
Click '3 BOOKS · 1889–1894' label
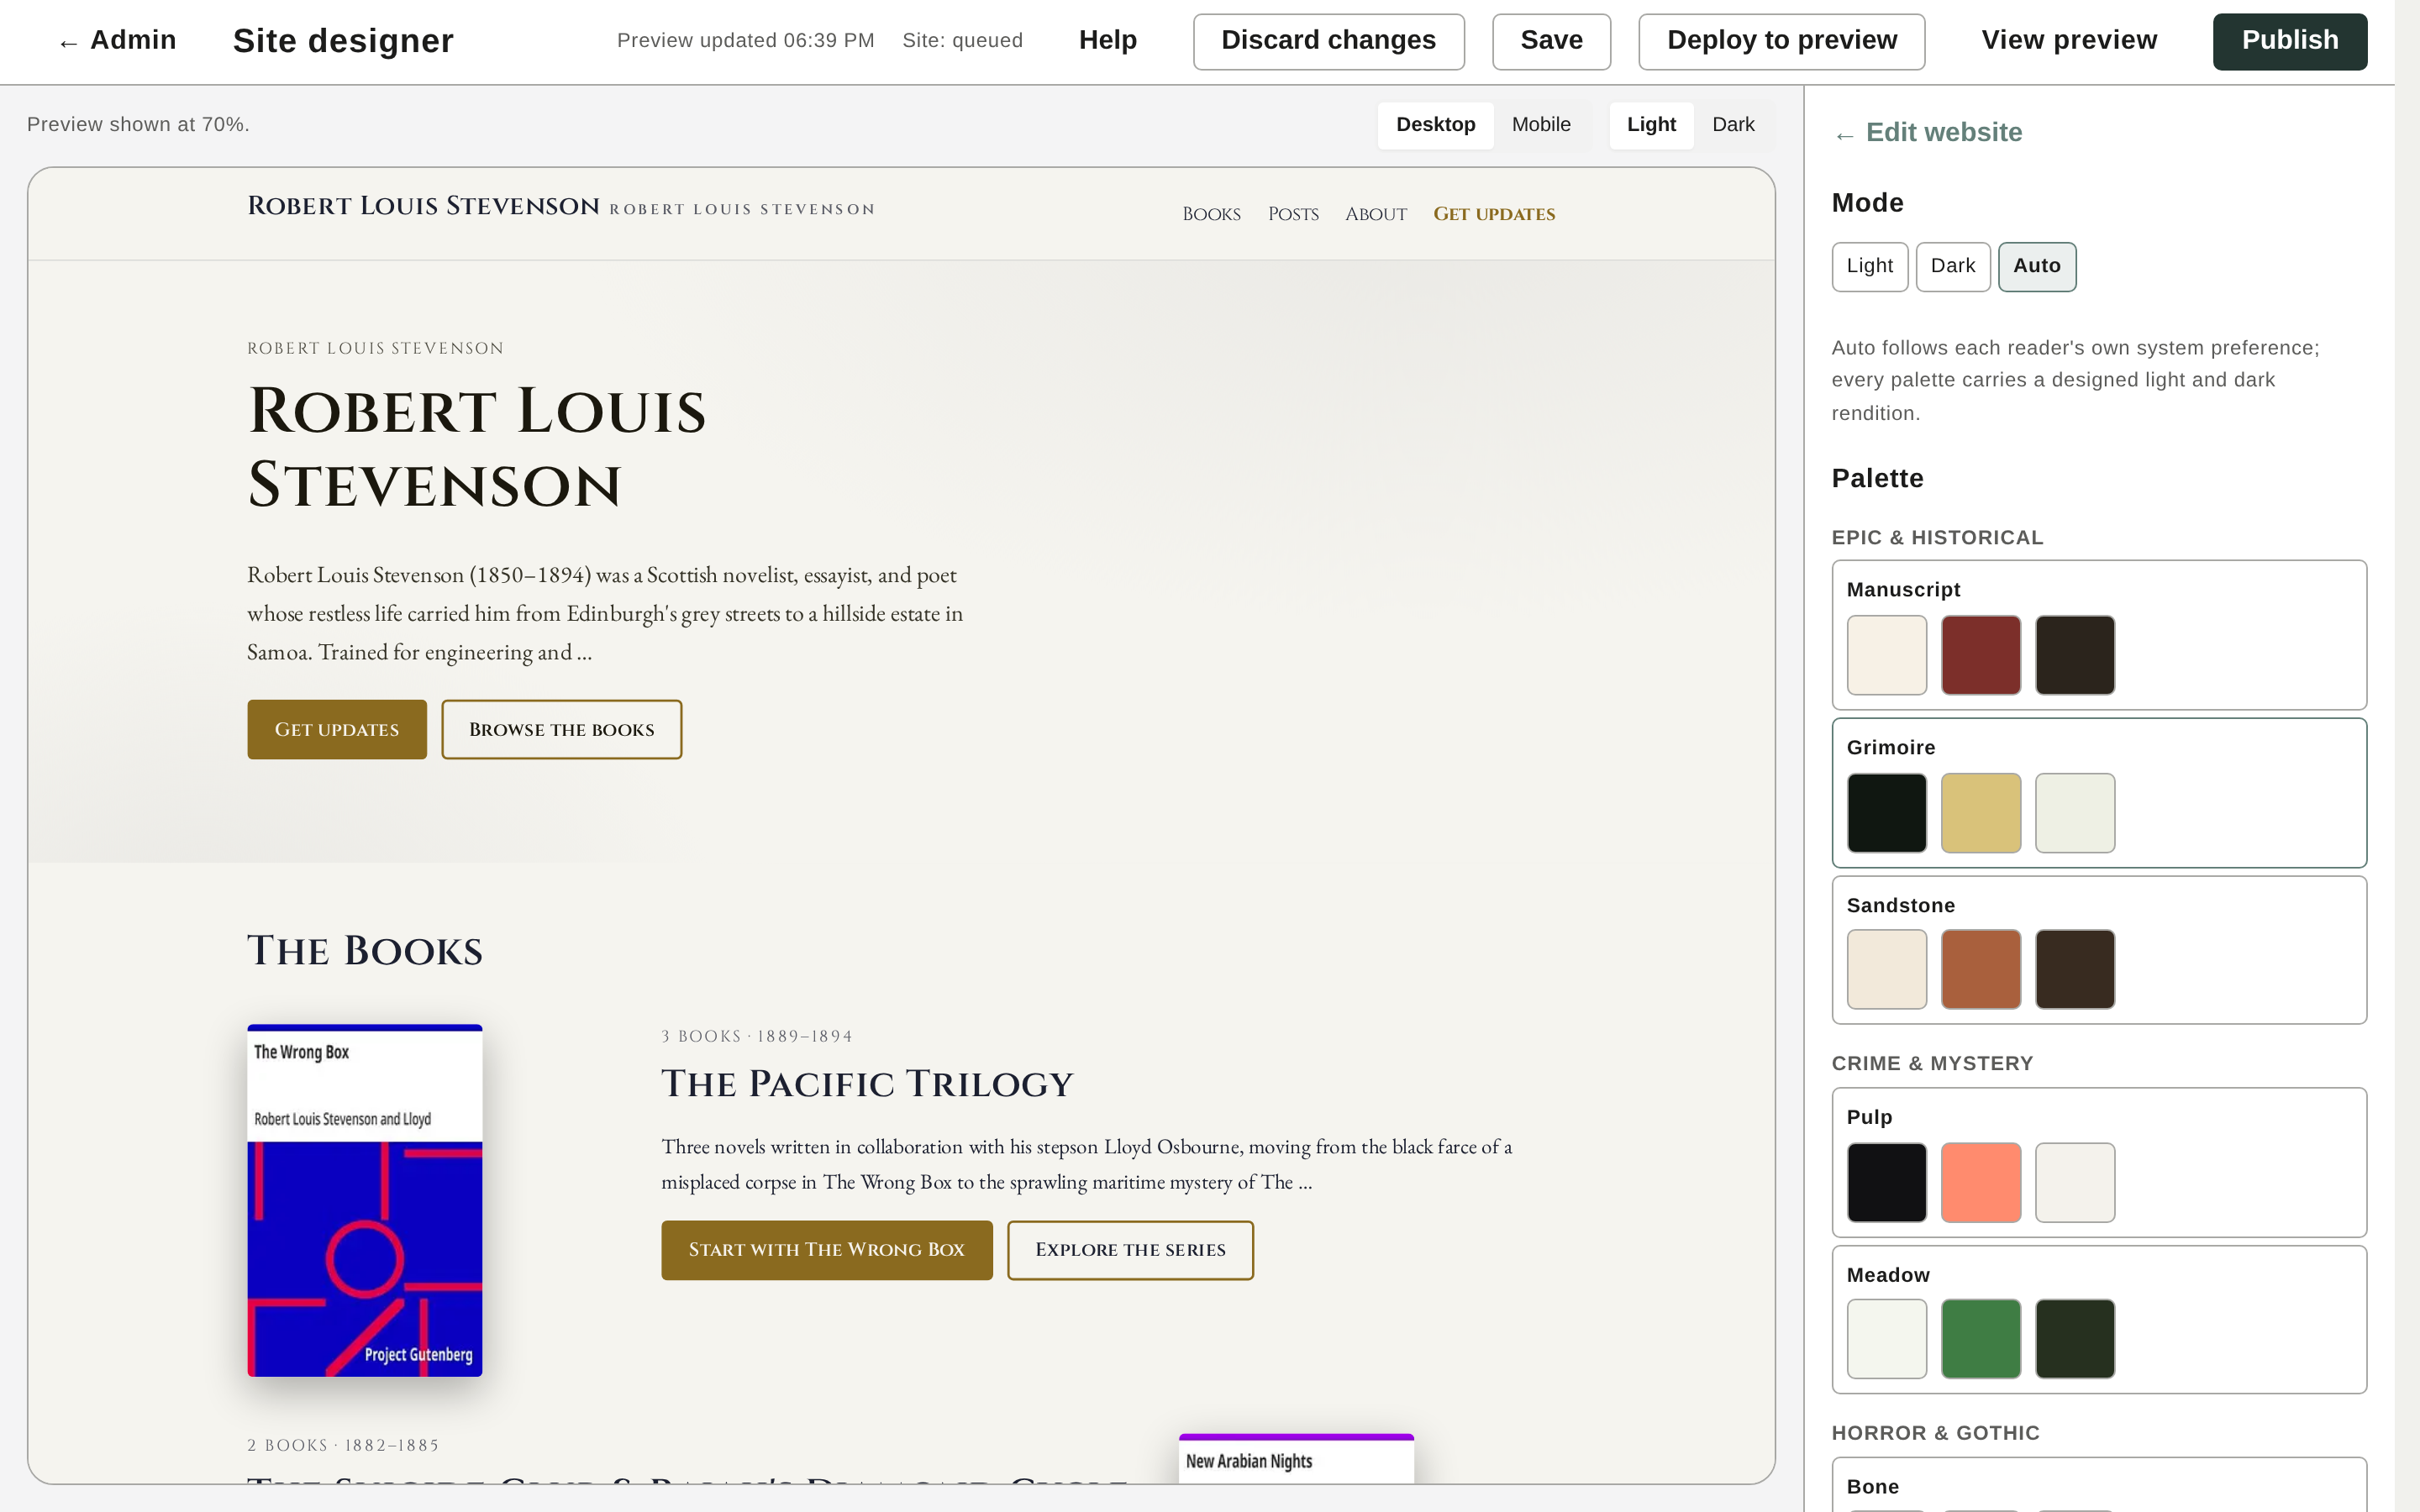pyautogui.click(x=756, y=1036)
